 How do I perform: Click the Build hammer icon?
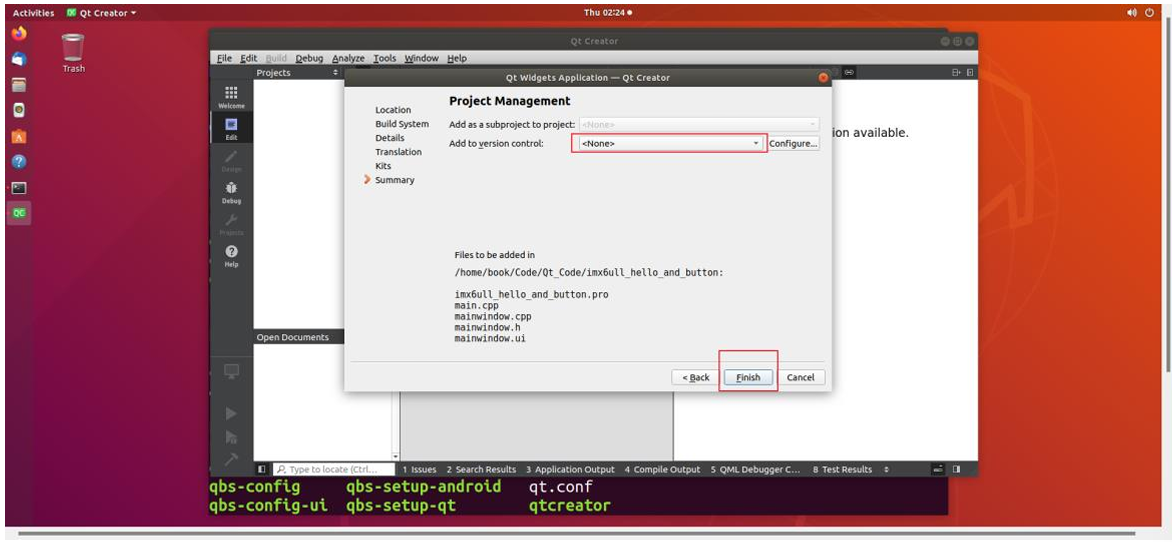point(231,458)
